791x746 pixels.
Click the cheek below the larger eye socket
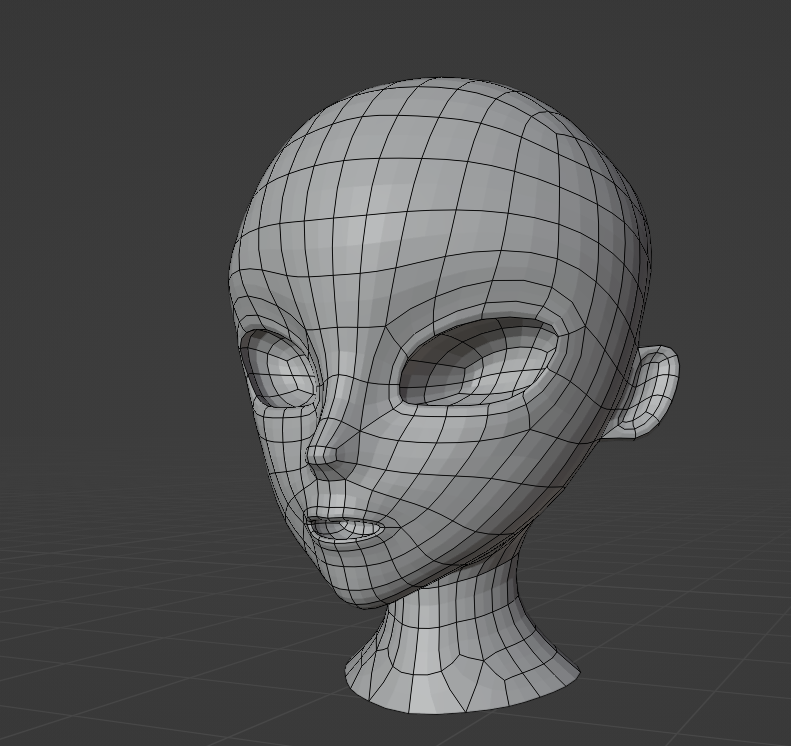470,460
